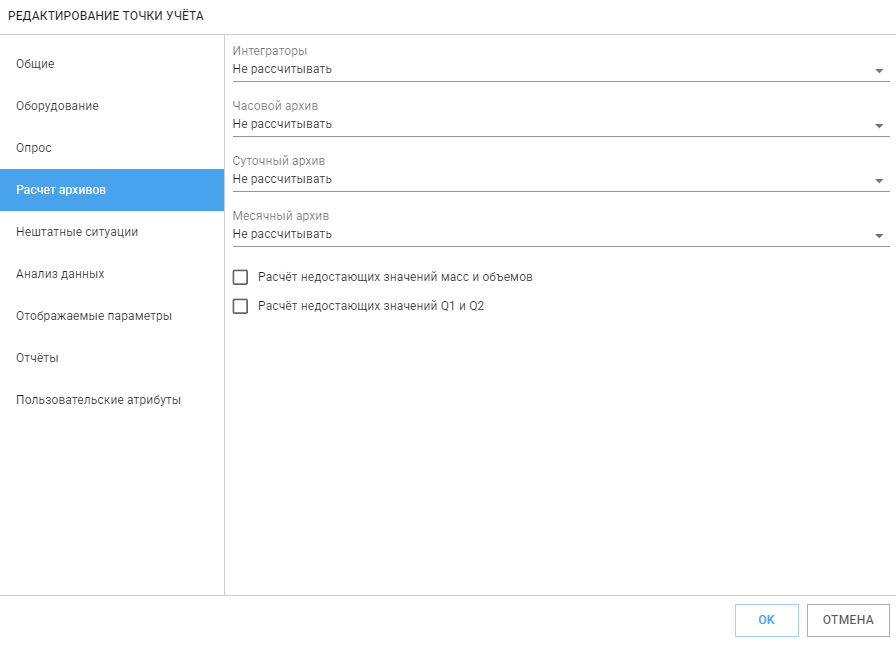Click the Интеграторы value field Не рассчитывать

(x=561, y=70)
